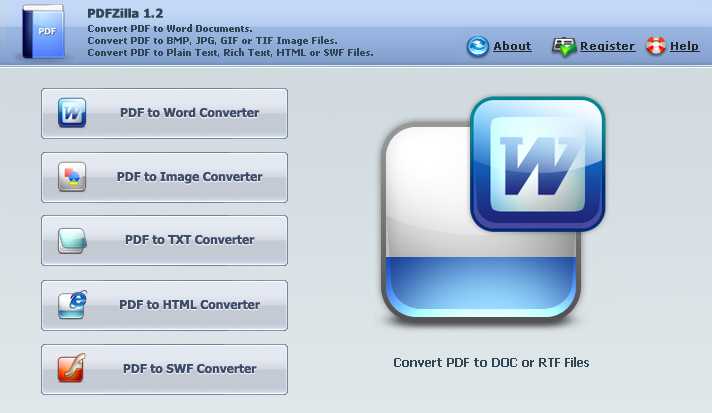The height and width of the screenshot is (413, 712).
Task: Click the blue About globe icon
Action: tap(478, 46)
